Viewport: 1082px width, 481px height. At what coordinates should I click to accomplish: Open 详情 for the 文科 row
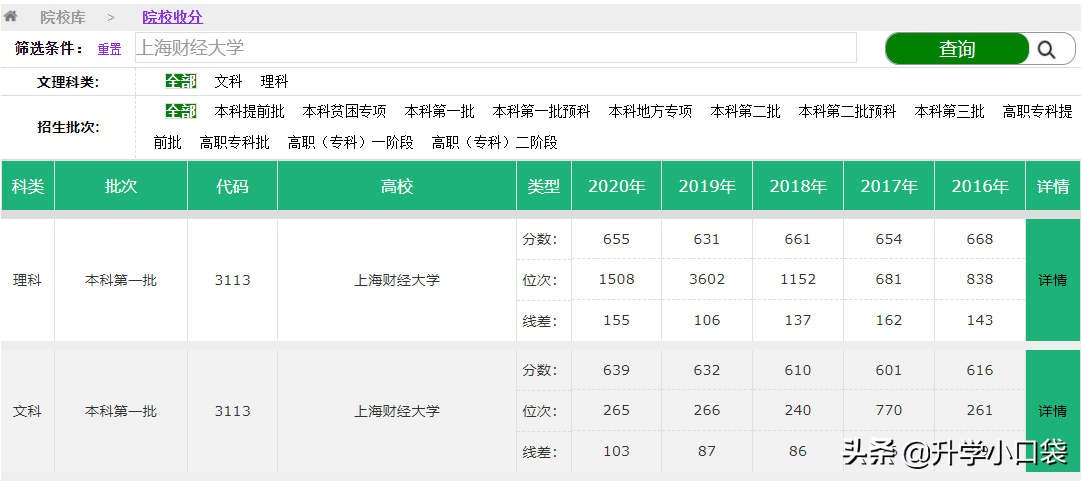(1053, 411)
